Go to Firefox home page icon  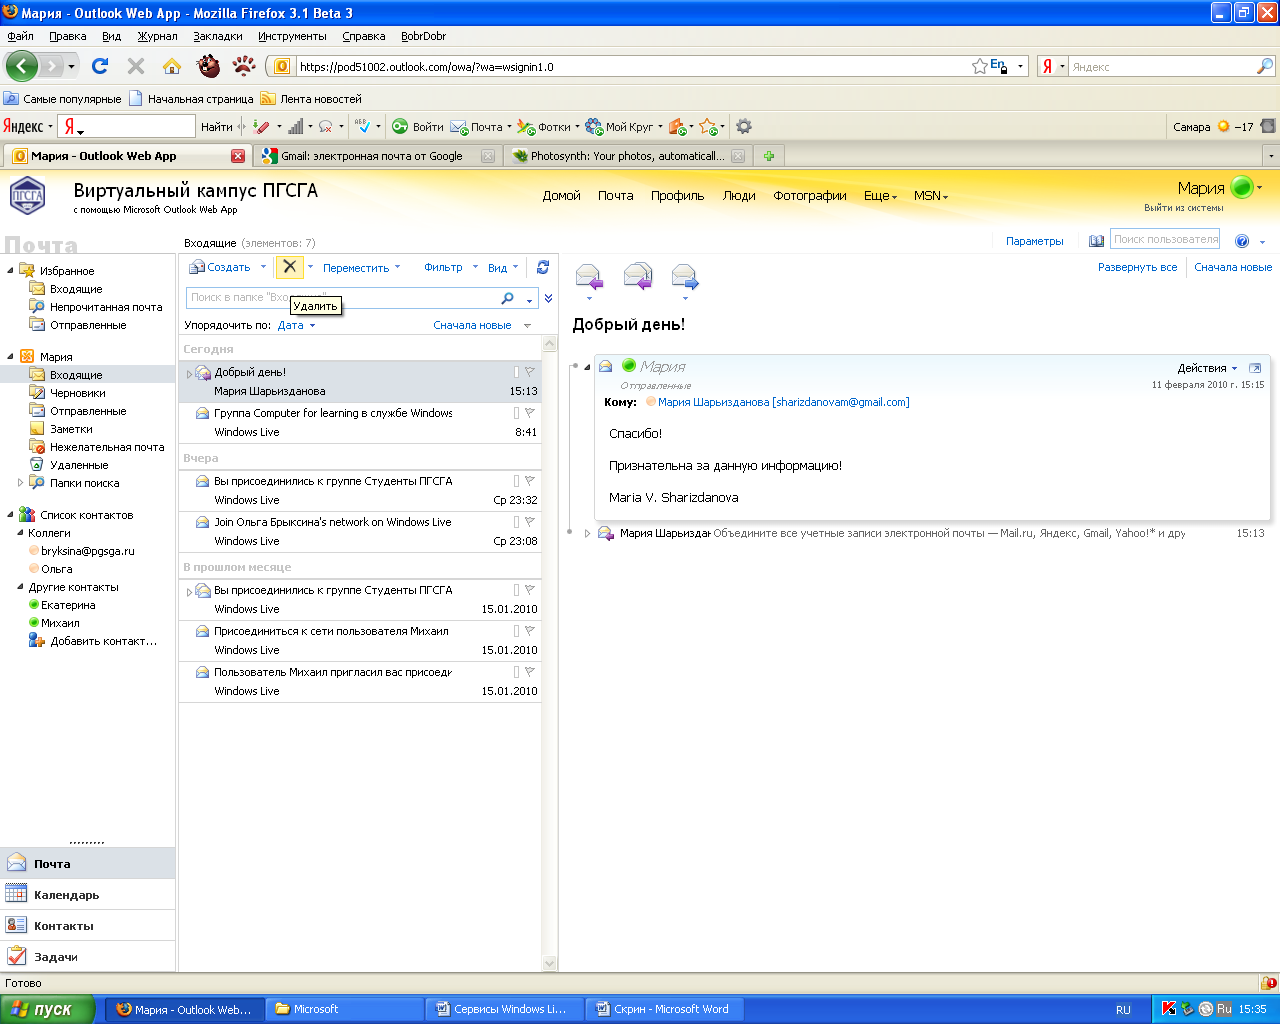click(x=172, y=66)
